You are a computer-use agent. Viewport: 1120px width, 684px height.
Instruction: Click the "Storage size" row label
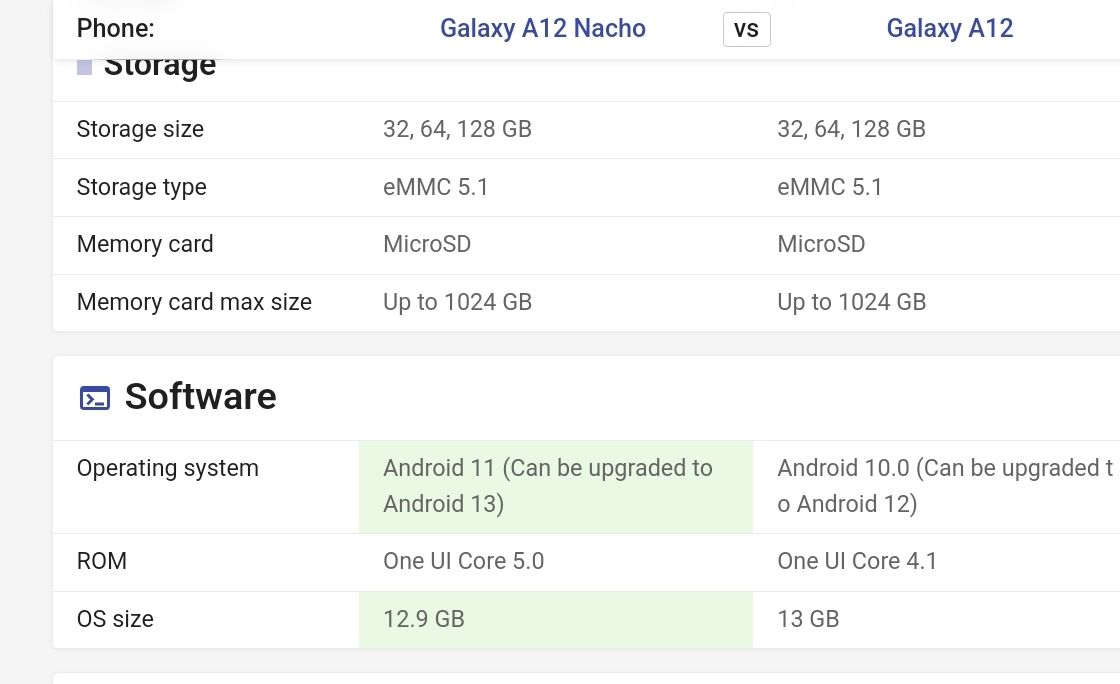pyautogui.click(x=140, y=129)
